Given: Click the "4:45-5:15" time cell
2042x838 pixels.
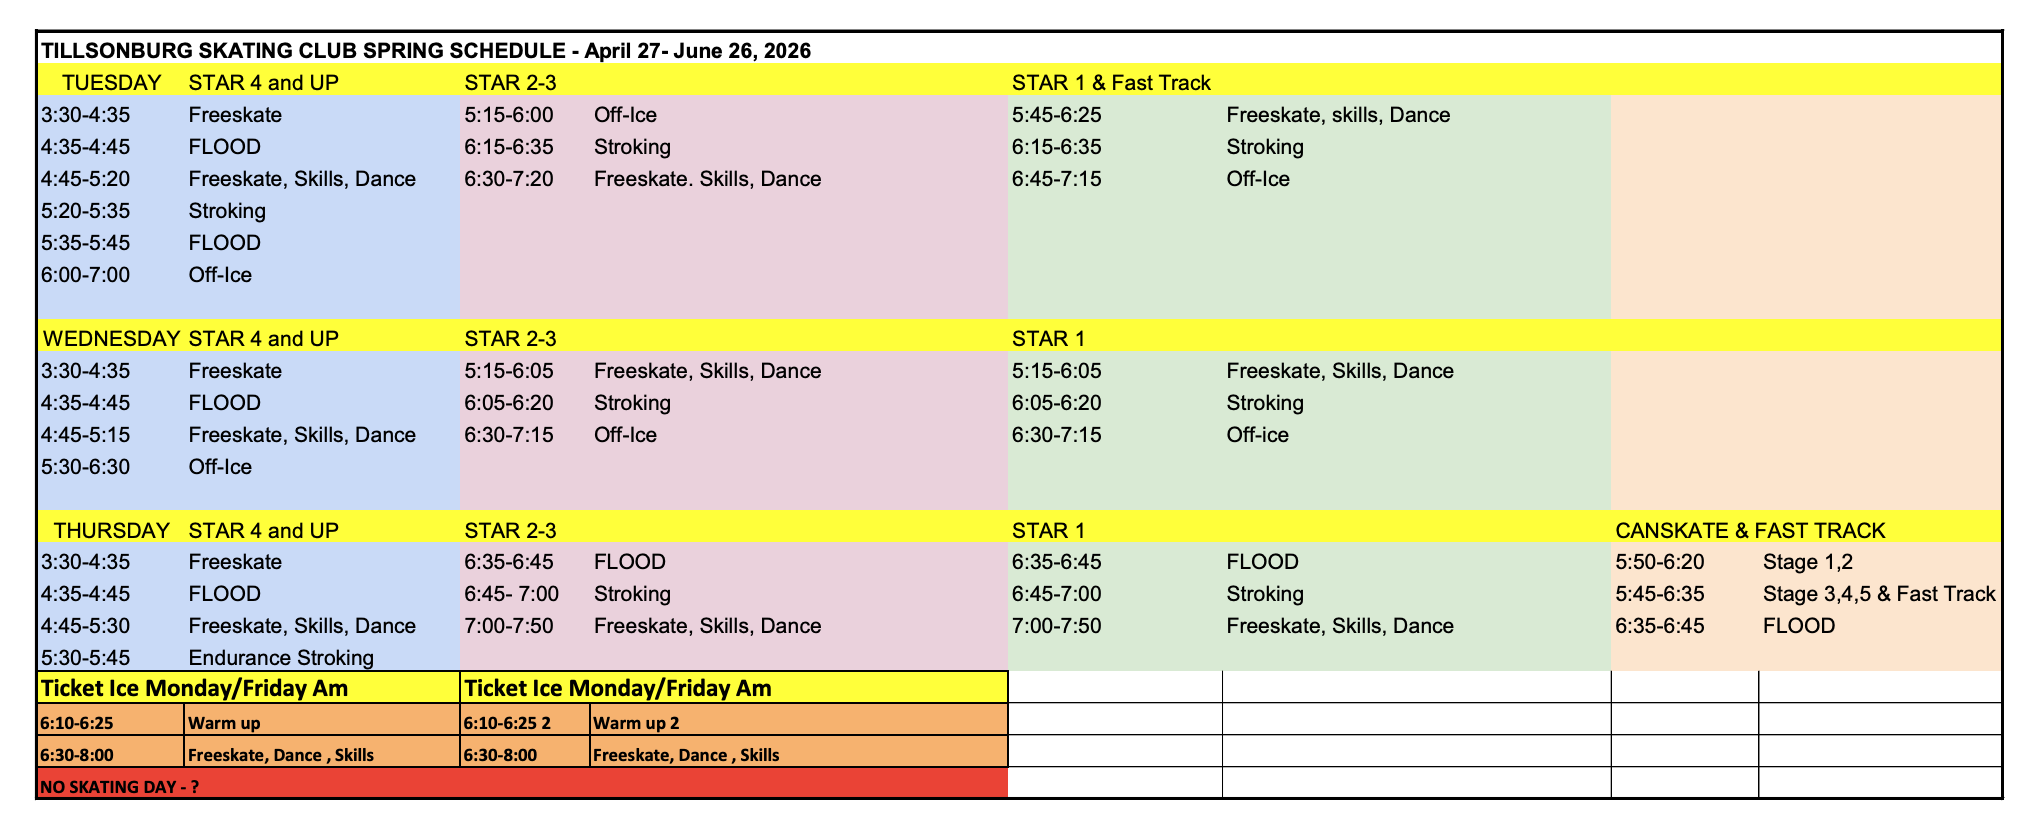Looking at the screenshot, I should click(86, 435).
